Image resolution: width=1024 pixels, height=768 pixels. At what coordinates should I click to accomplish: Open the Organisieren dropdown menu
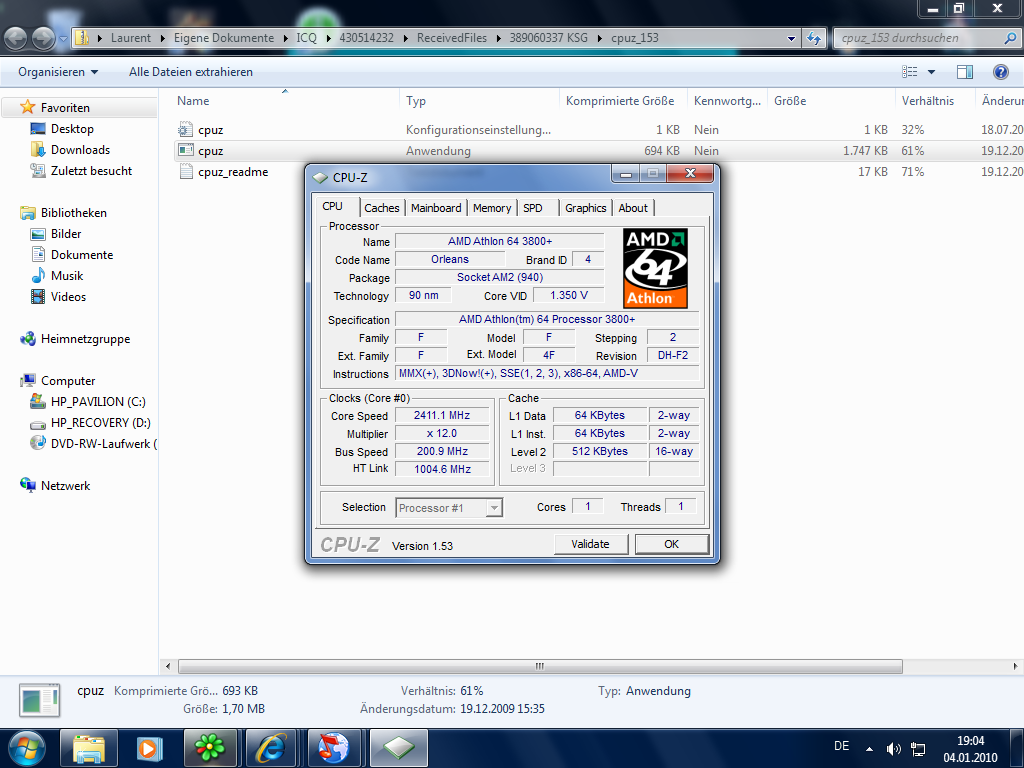[58, 72]
